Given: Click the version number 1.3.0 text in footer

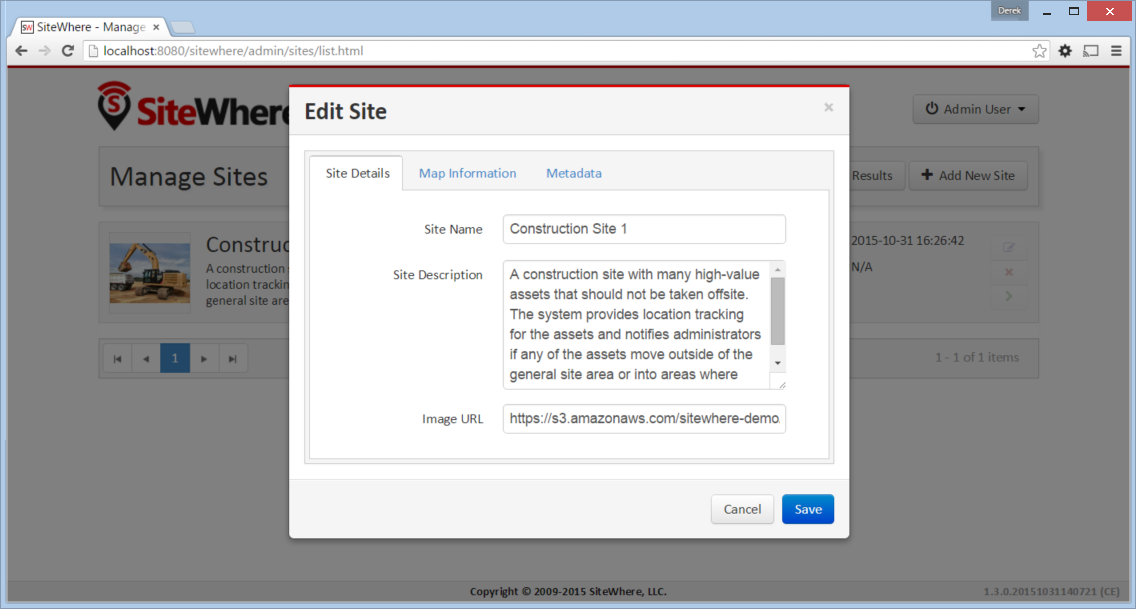Looking at the screenshot, I should tap(1051, 592).
